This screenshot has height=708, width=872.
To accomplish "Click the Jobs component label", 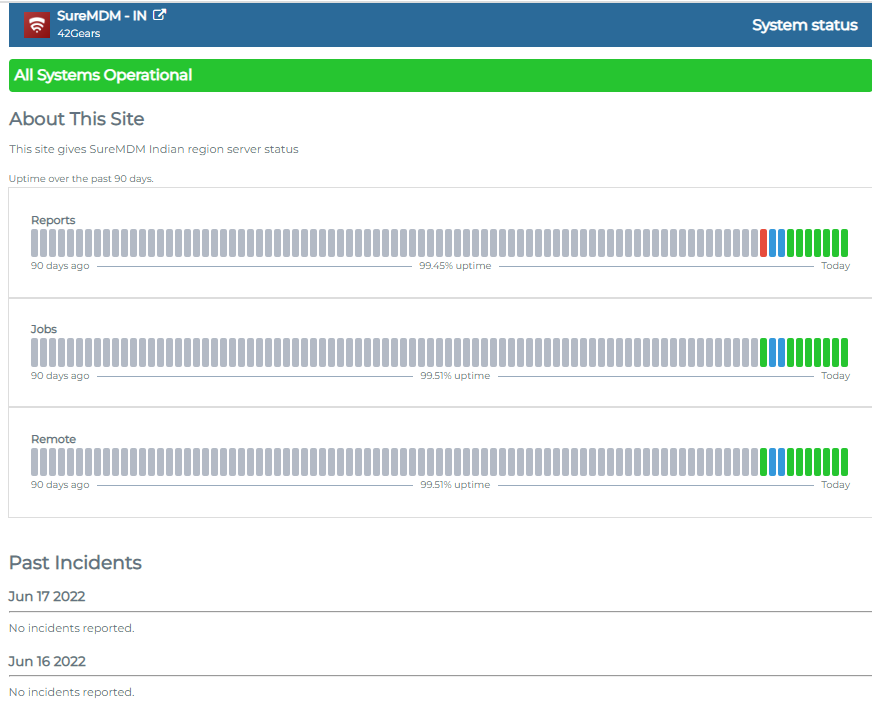I will point(43,329).
